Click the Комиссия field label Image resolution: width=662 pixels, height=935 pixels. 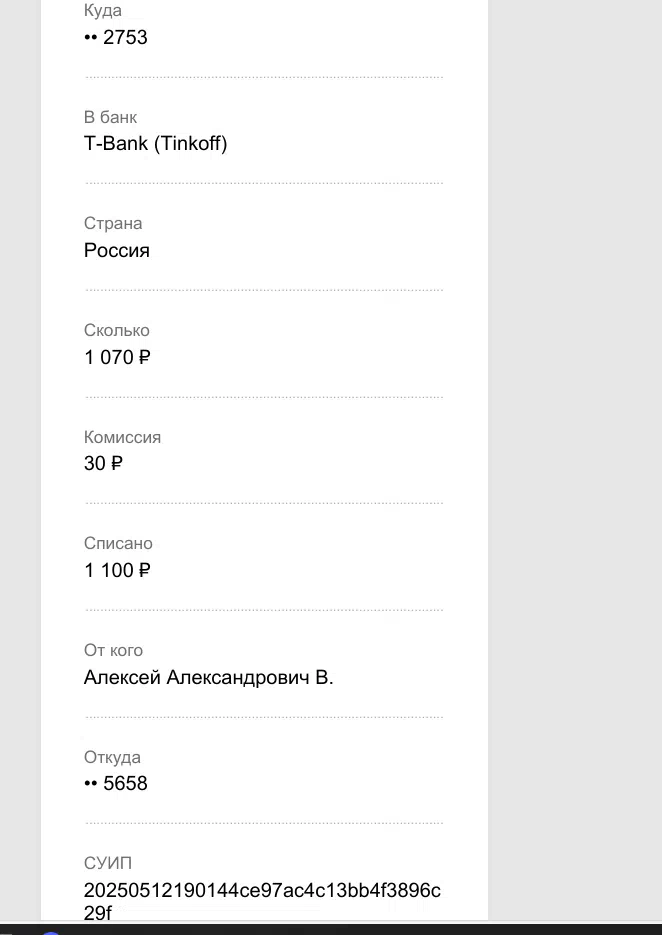(122, 437)
